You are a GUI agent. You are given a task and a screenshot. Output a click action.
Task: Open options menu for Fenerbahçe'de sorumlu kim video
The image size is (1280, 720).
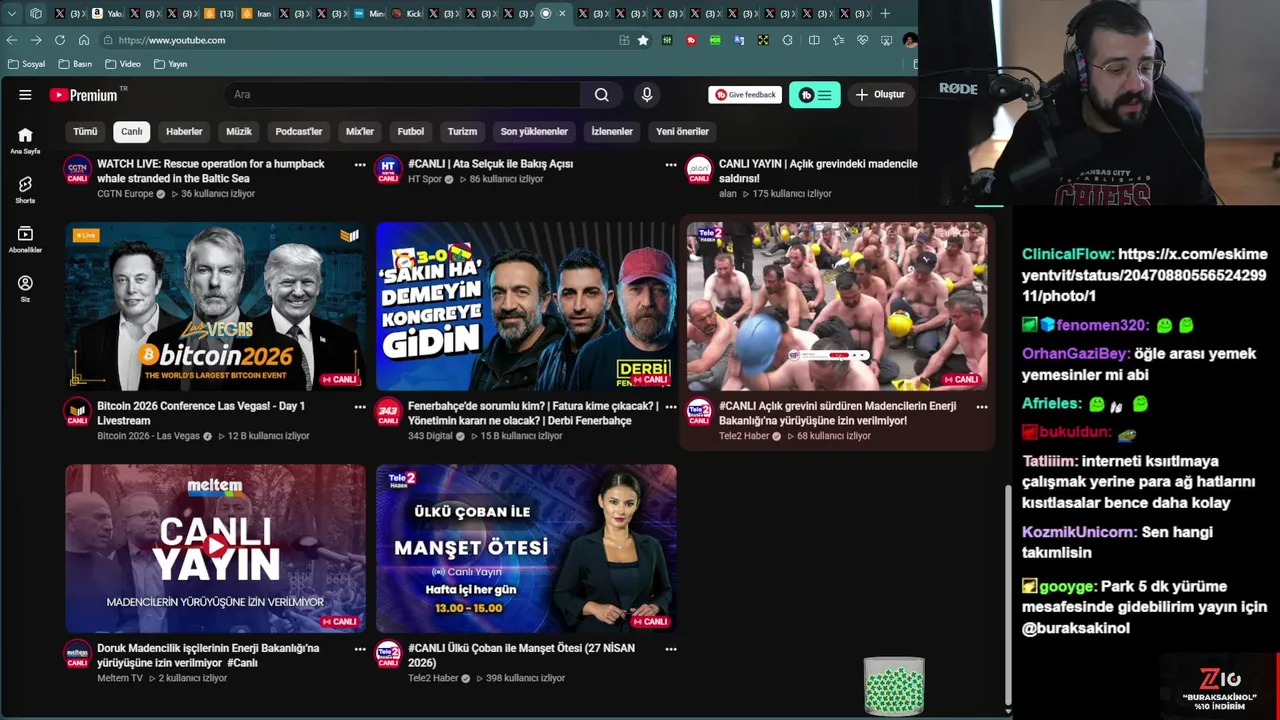(x=671, y=407)
